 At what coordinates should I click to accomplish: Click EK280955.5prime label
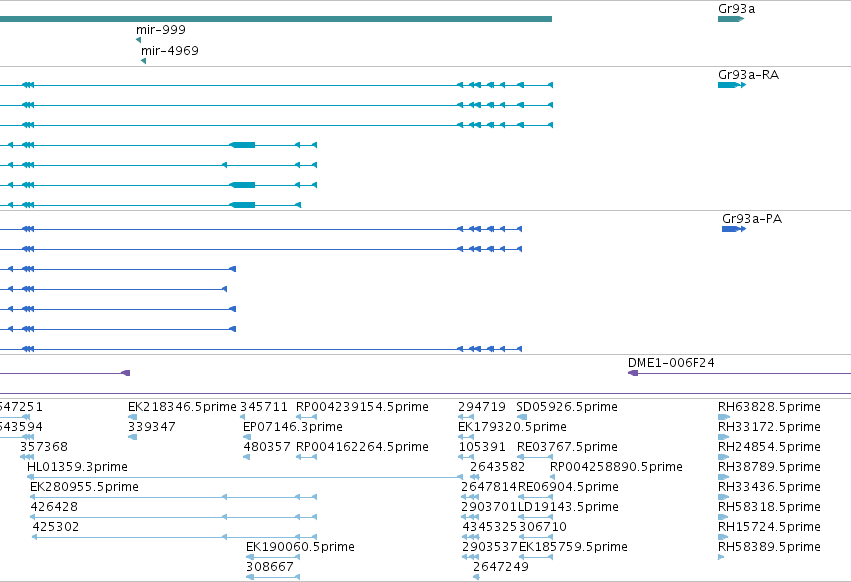(85, 487)
